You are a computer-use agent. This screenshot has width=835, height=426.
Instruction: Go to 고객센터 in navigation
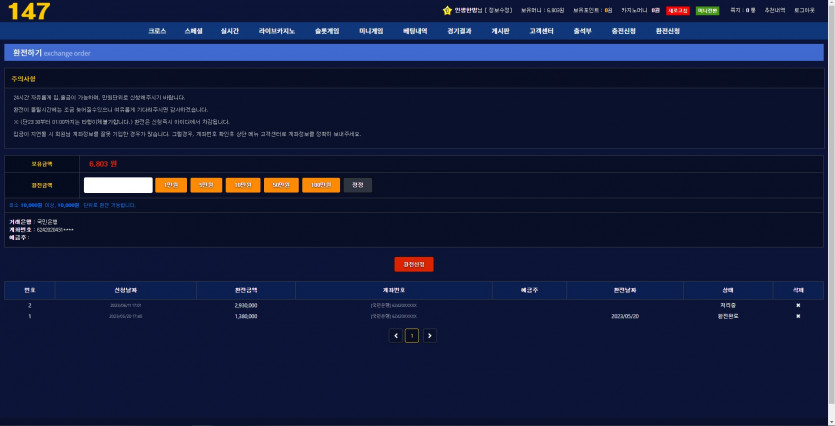(542, 31)
